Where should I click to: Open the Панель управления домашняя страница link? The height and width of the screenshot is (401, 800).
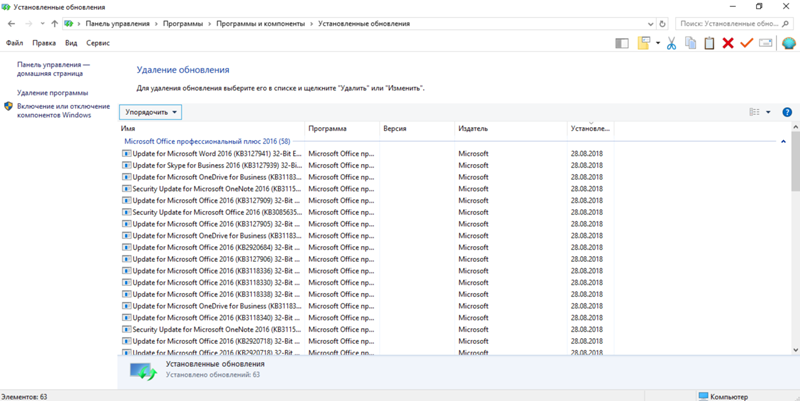coord(54,69)
